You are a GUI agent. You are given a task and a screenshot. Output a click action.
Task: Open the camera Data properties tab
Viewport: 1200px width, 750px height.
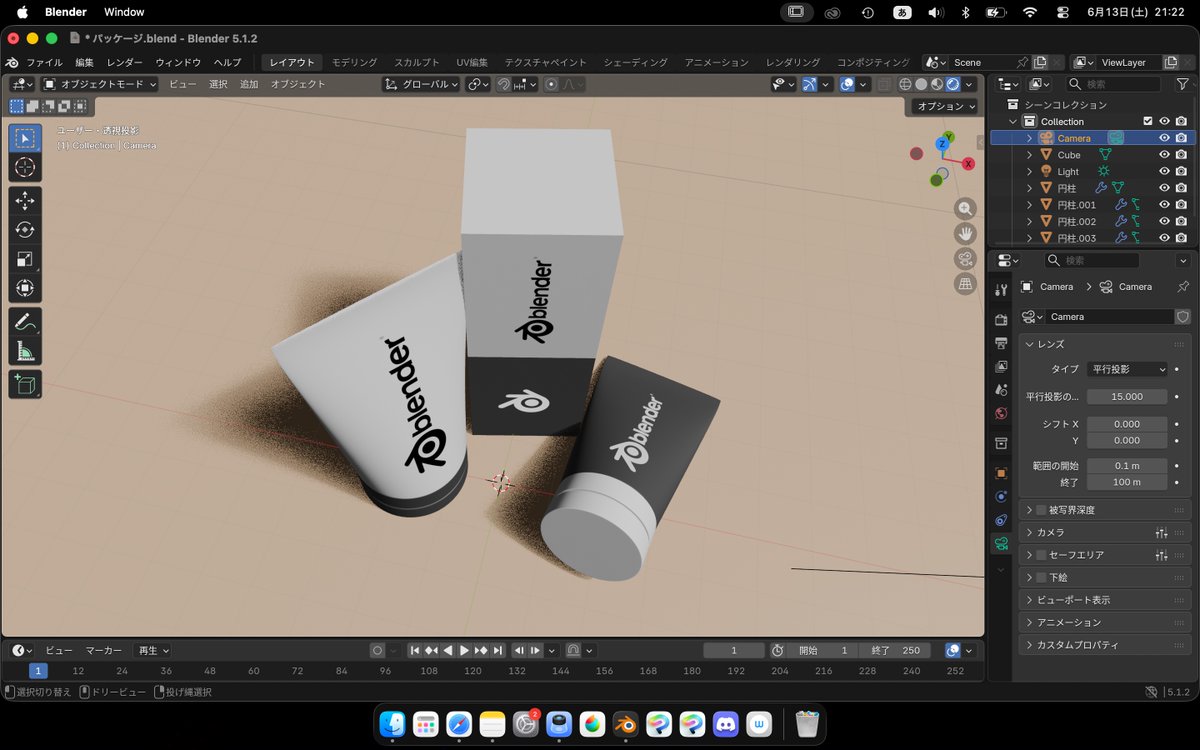pos(1001,543)
